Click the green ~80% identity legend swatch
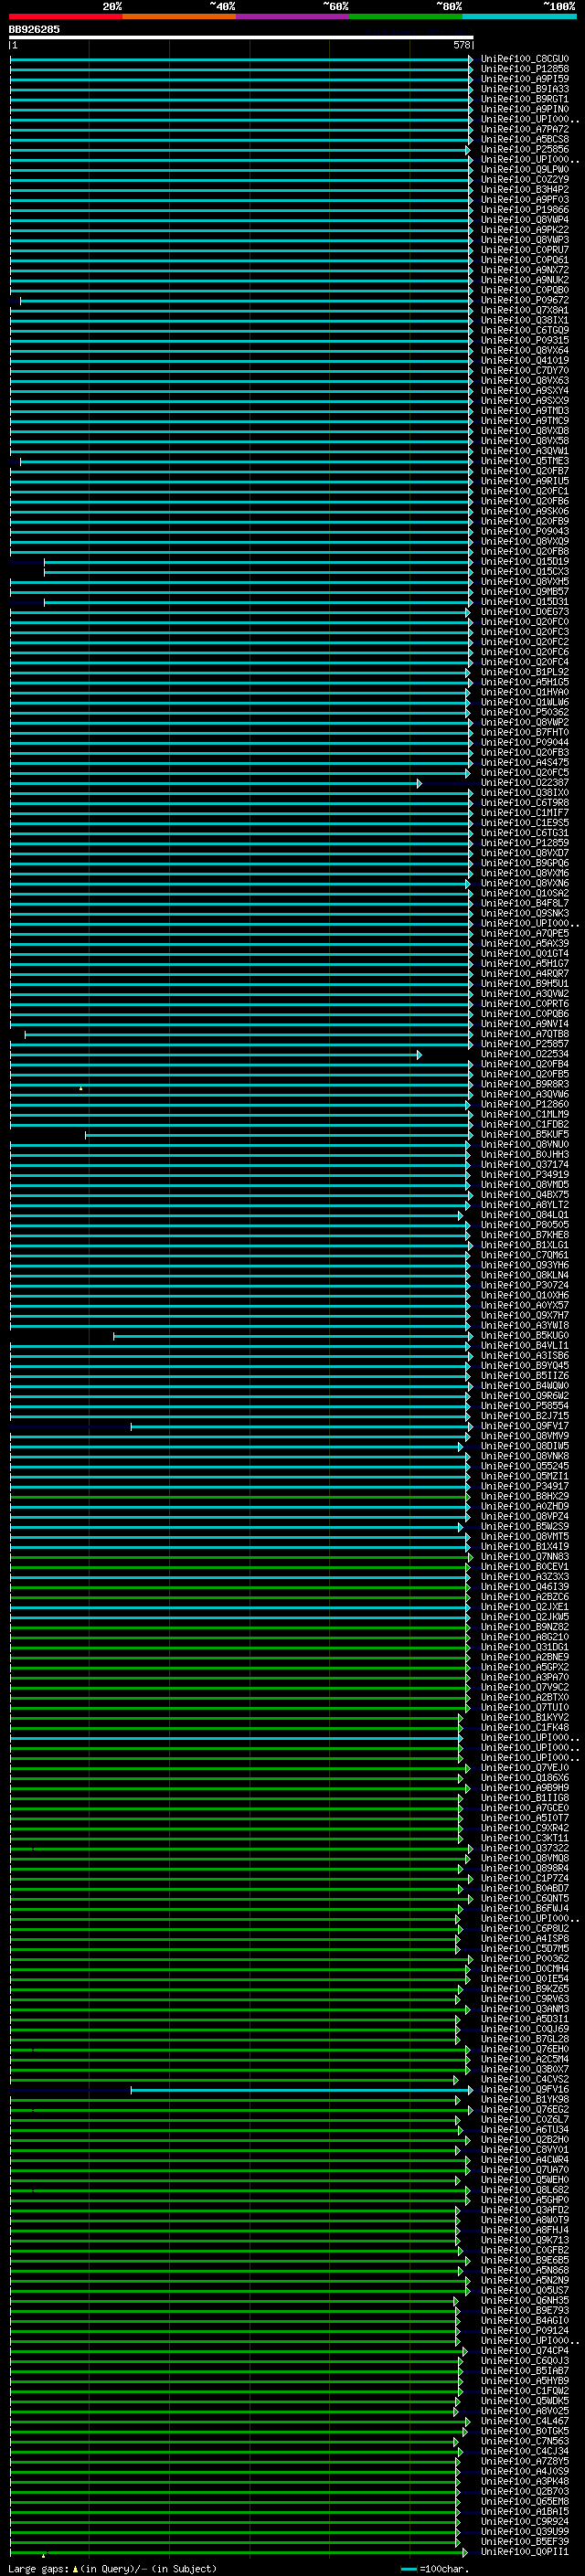The height and width of the screenshot is (2576, 585). click(406, 16)
